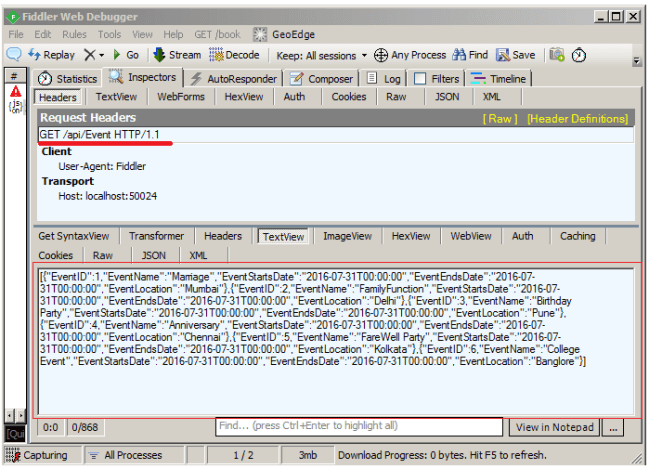The height and width of the screenshot is (469, 650).
Task: Click the Go resume button
Action: [x=126, y=55]
